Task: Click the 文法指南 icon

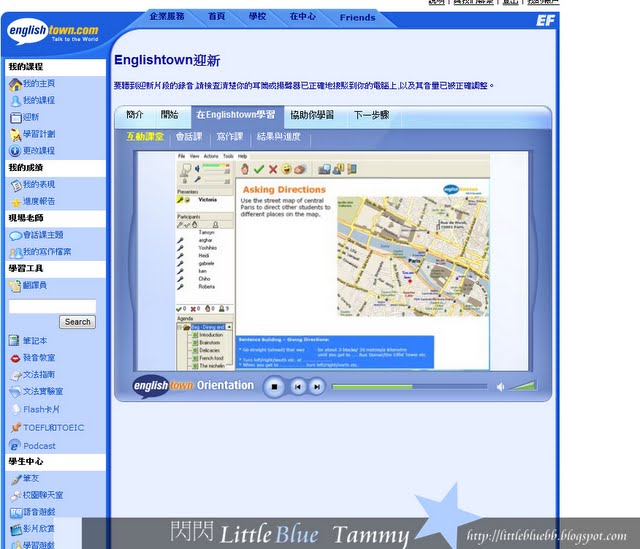Action: click(x=16, y=375)
